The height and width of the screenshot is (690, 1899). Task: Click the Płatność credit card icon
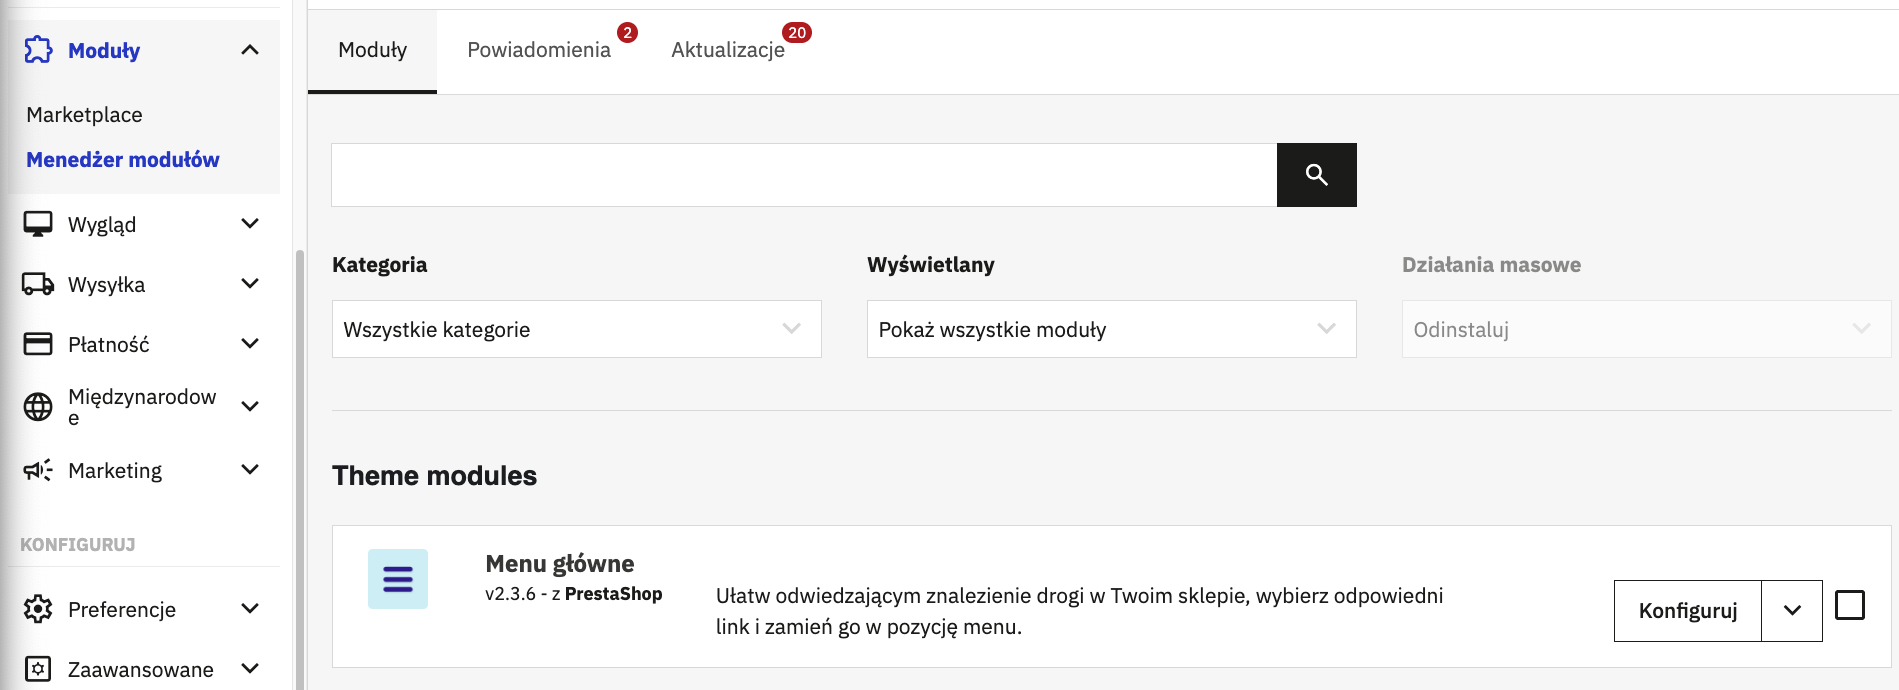tap(38, 344)
